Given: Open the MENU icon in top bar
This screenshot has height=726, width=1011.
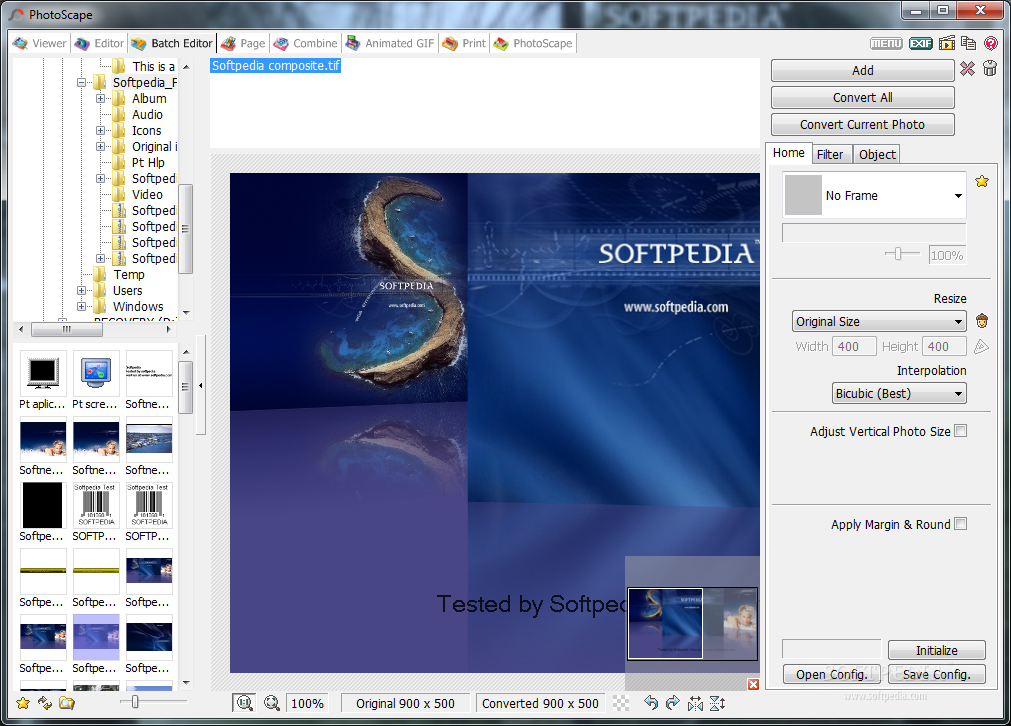Looking at the screenshot, I should tap(886, 43).
